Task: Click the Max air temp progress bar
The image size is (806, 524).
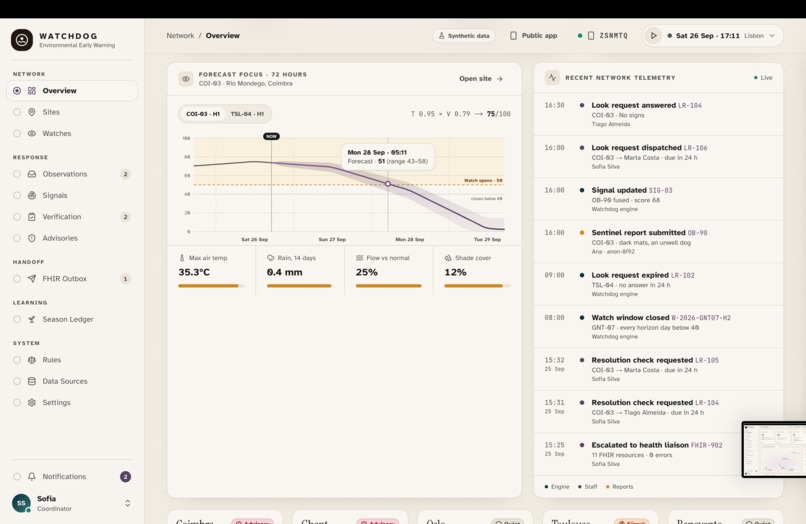Action: click(x=211, y=285)
